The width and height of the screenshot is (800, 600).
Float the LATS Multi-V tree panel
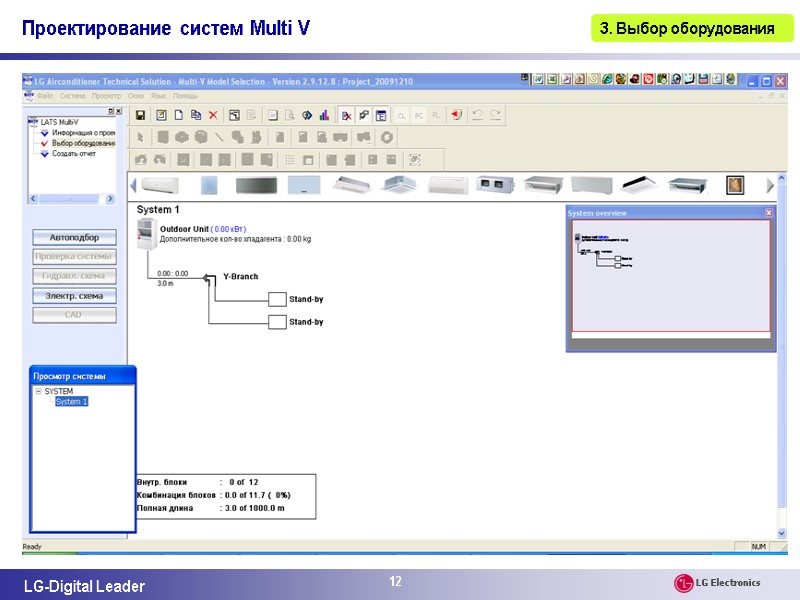(x=111, y=111)
